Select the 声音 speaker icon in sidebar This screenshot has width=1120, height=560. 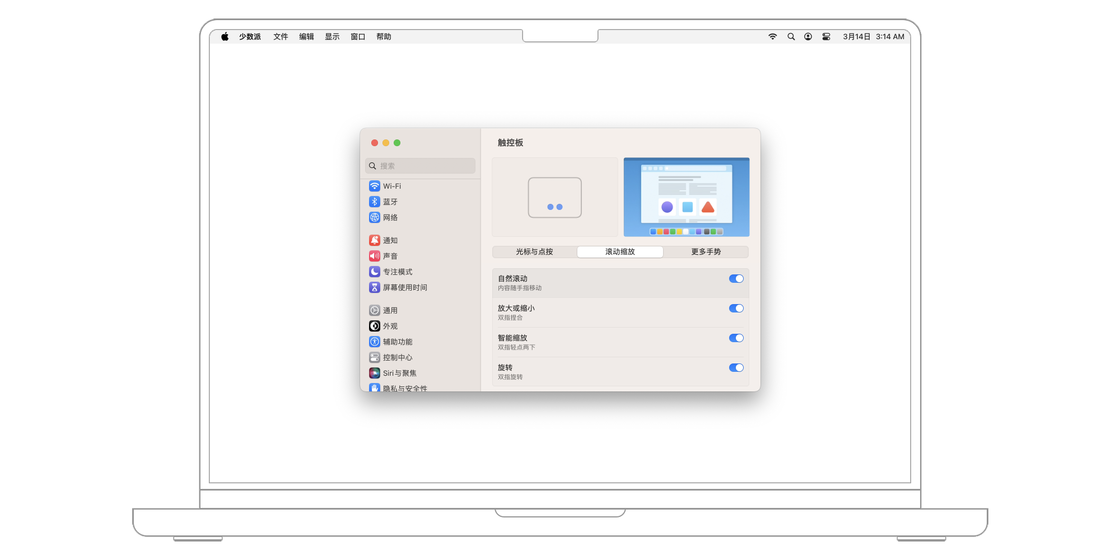tap(374, 256)
